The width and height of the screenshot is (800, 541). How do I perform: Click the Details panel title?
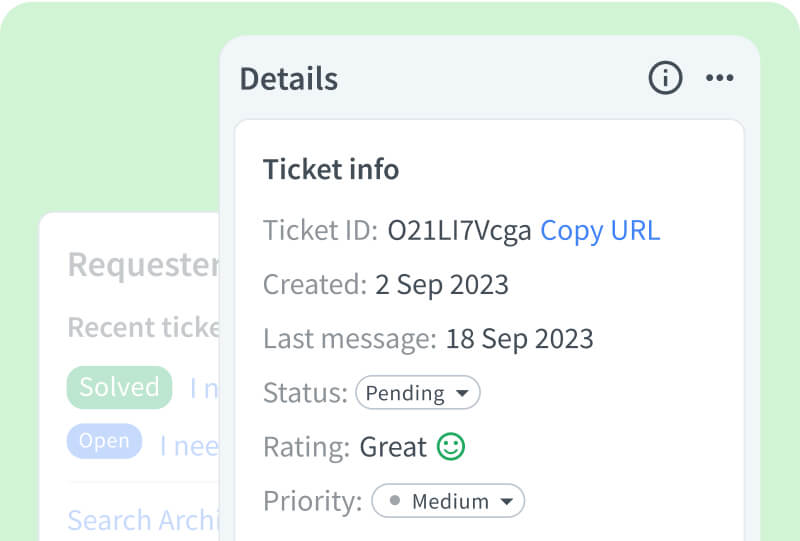click(x=289, y=79)
